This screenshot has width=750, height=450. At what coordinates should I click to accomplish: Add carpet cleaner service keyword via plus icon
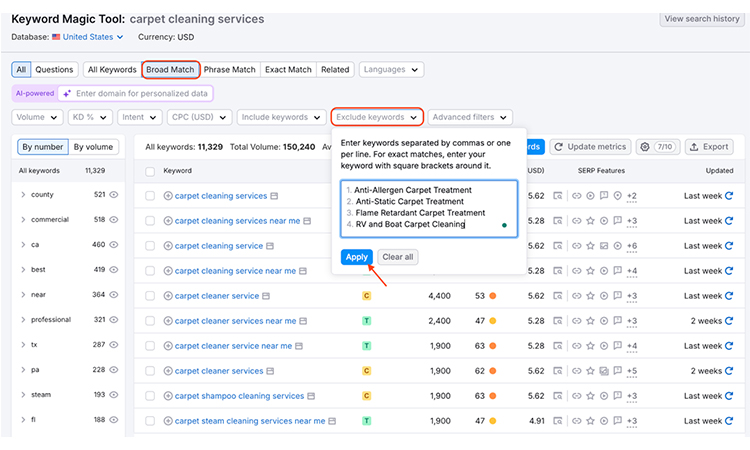pos(168,296)
